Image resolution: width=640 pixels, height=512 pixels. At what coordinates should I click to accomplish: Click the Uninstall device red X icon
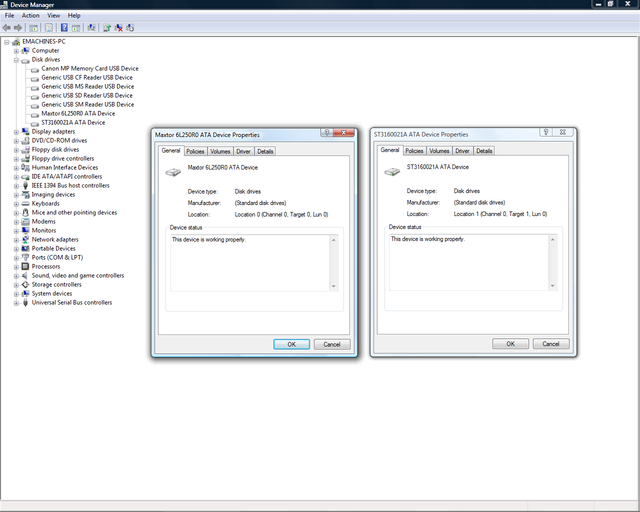click(120, 28)
